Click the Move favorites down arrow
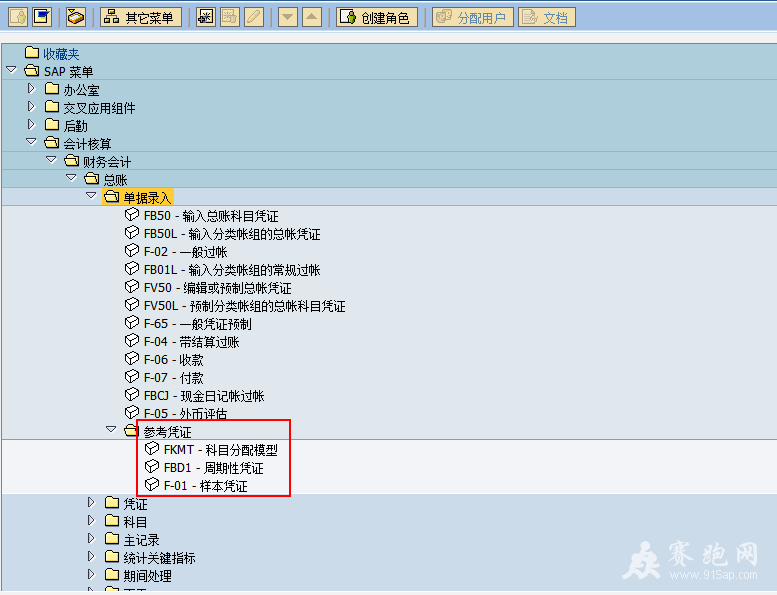This screenshot has width=777, height=595. 288,17
